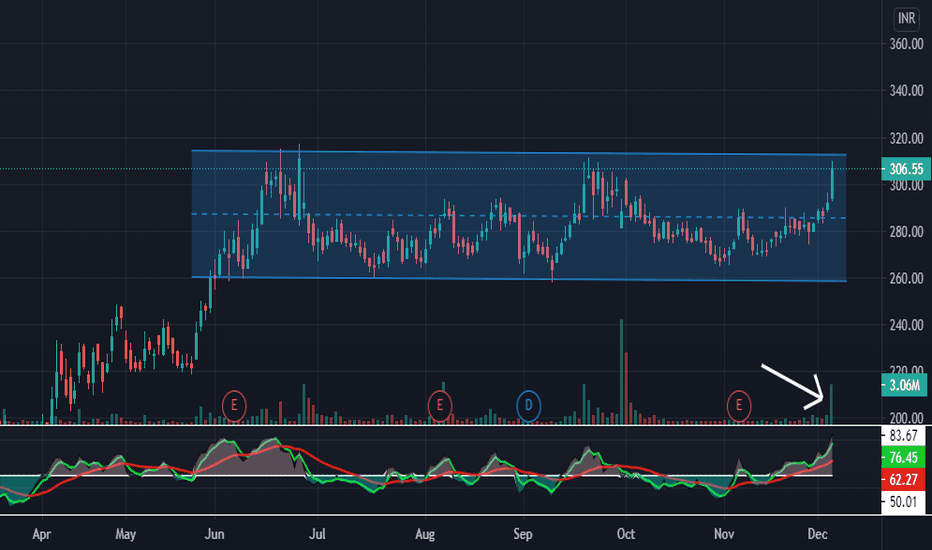
Task: Click the INR currency button
Action: [906, 18]
